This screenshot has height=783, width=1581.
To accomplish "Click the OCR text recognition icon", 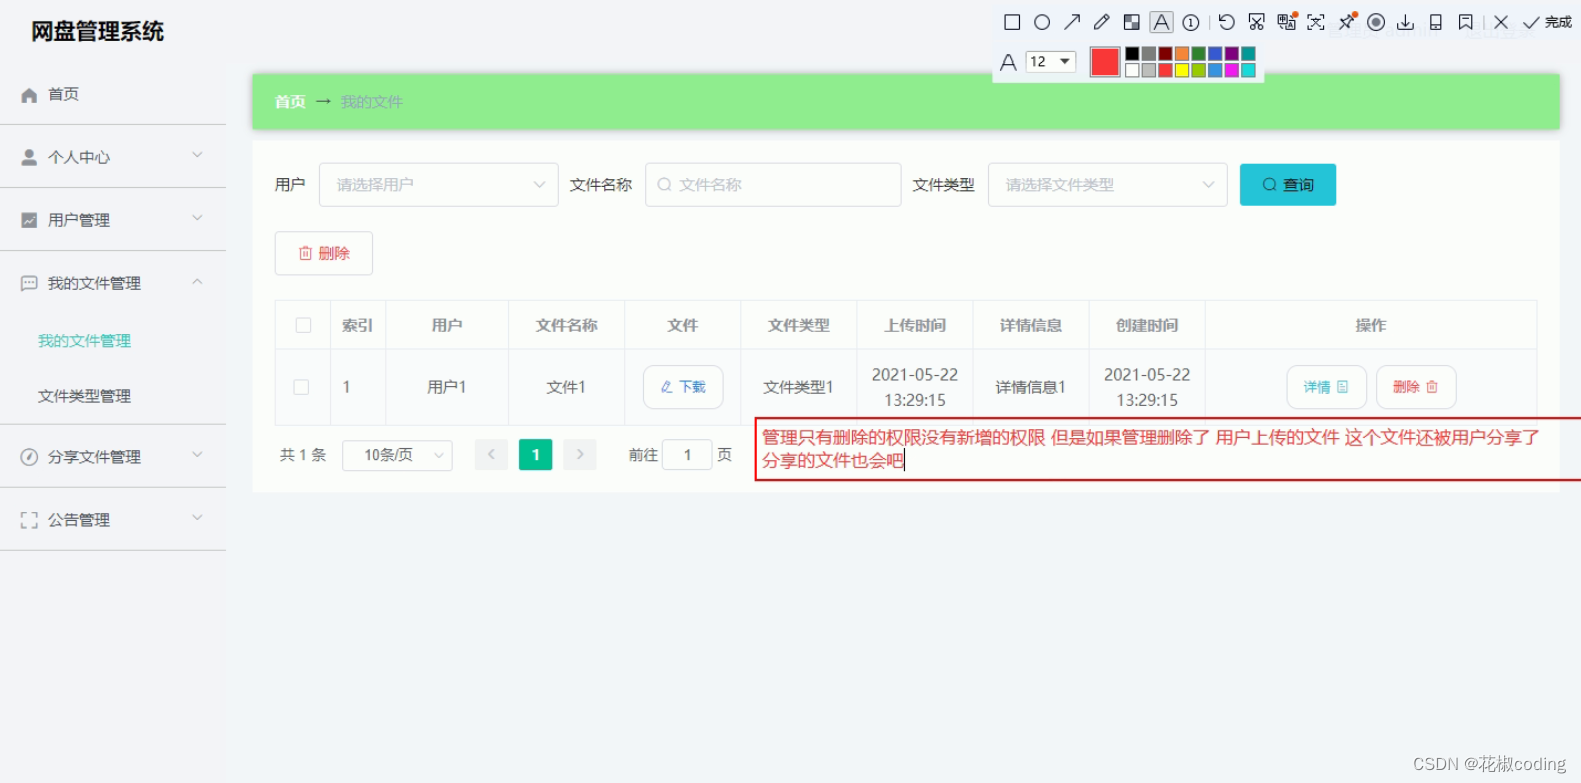I will click(x=1316, y=22).
